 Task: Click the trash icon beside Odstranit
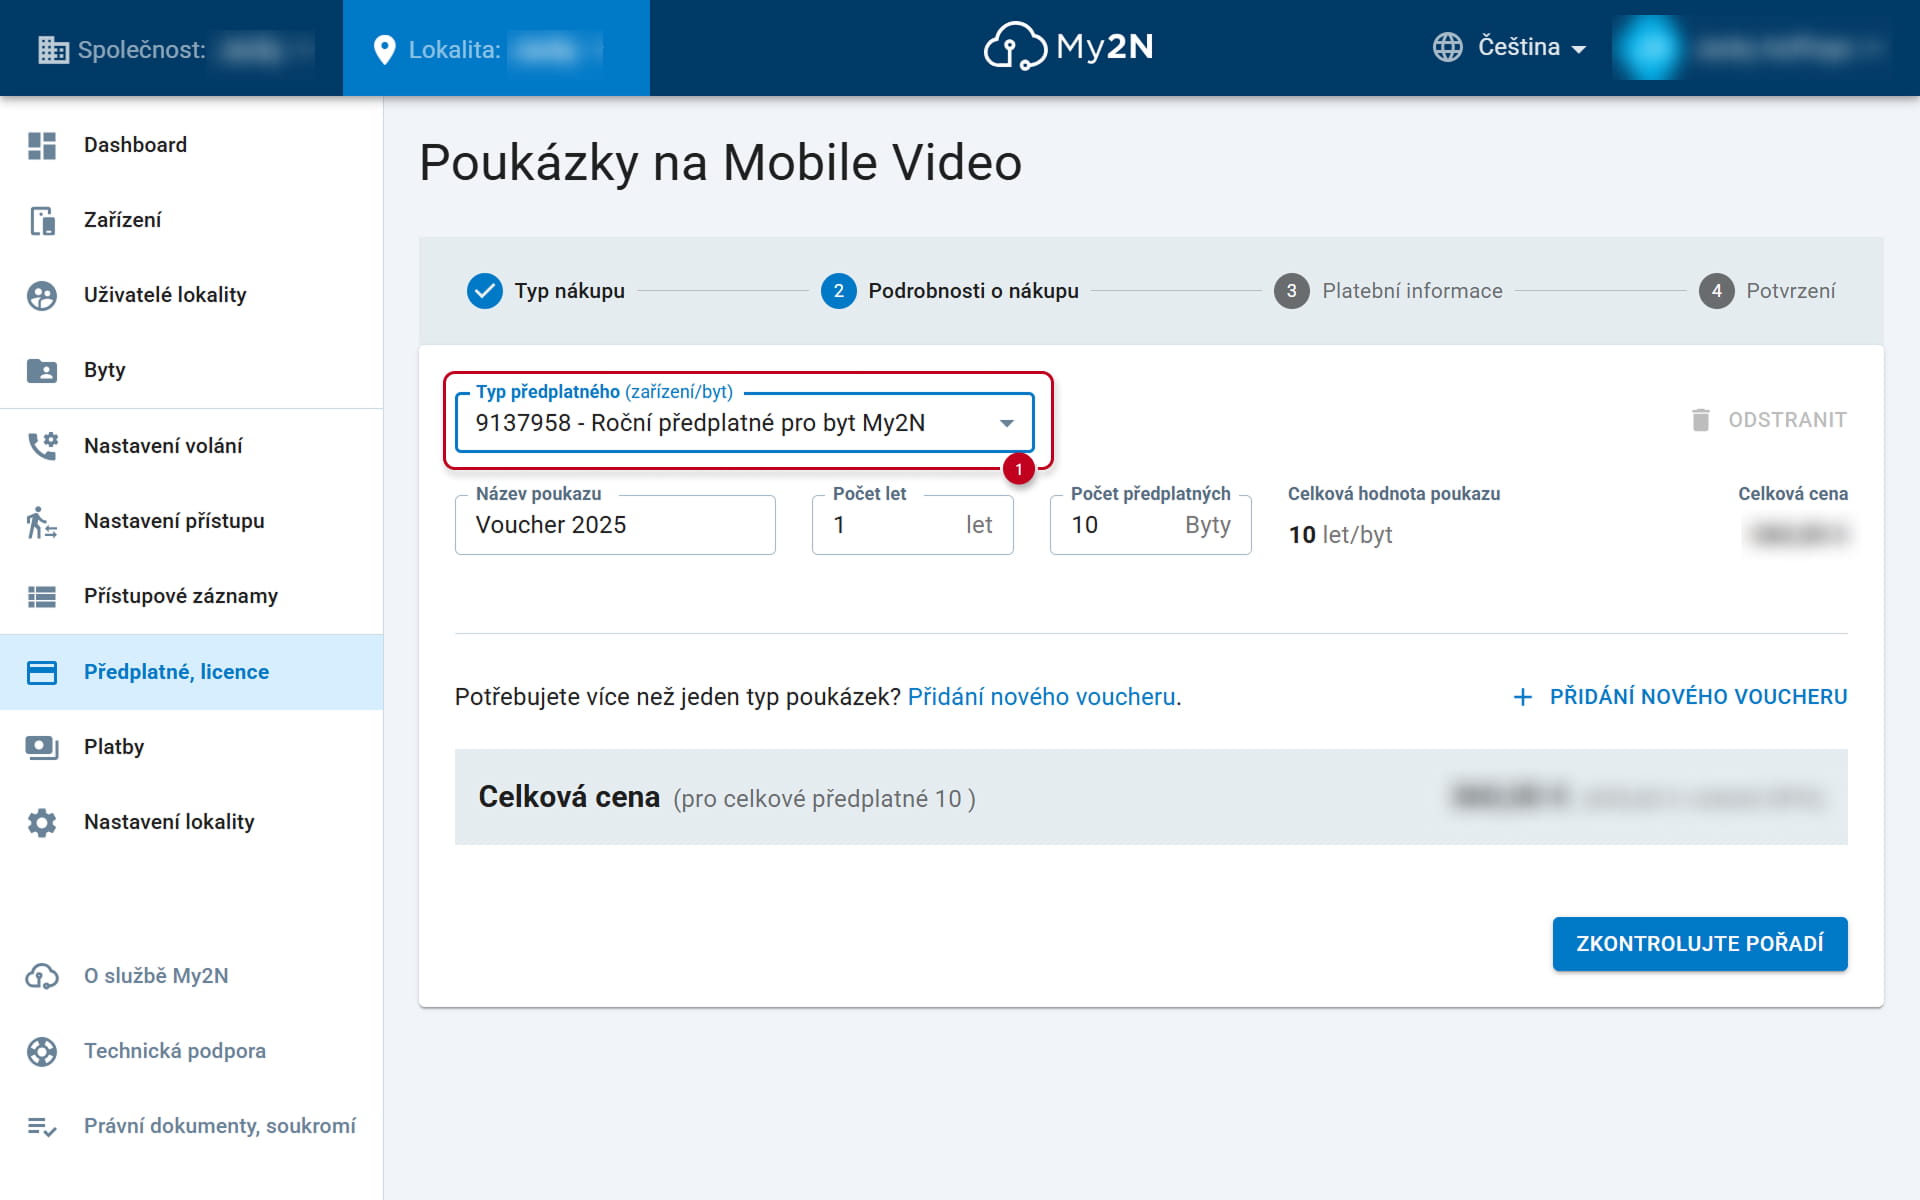(x=1700, y=420)
